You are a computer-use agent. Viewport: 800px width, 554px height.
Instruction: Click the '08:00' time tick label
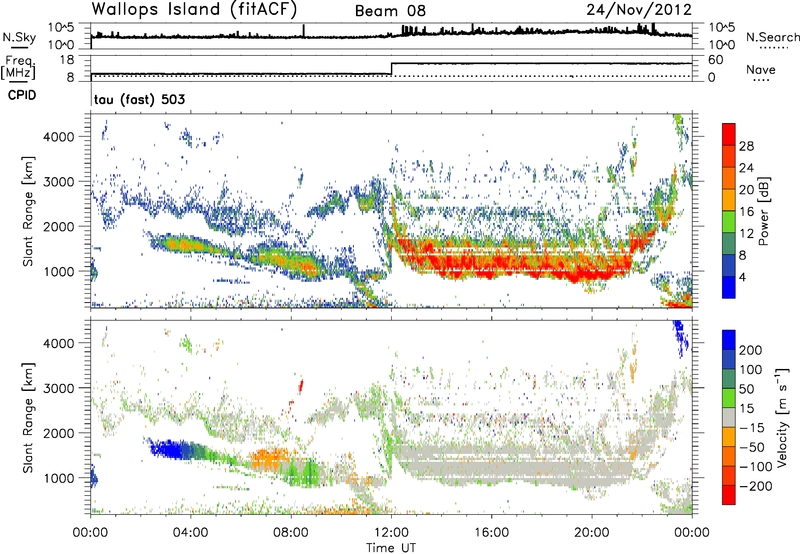[x=291, y=533]
